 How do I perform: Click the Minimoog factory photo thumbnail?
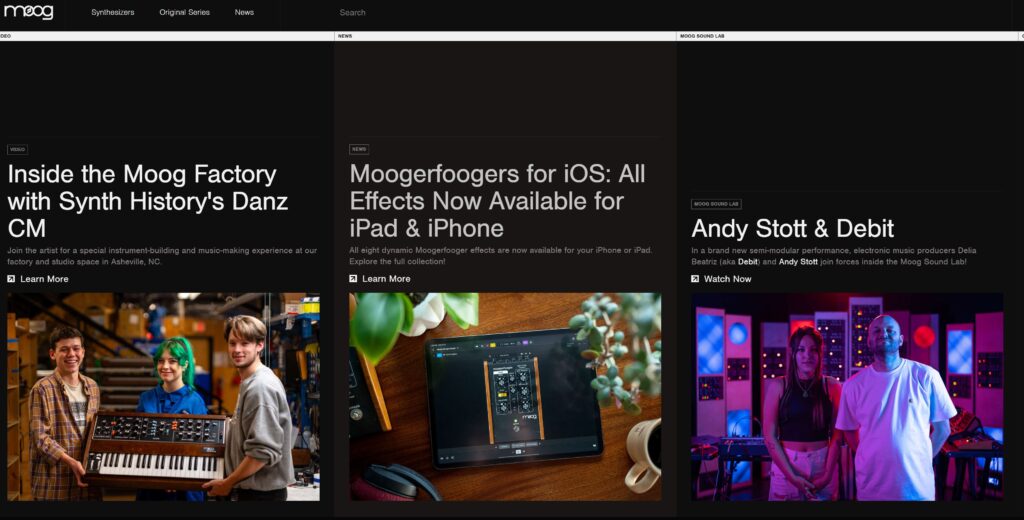163,397
